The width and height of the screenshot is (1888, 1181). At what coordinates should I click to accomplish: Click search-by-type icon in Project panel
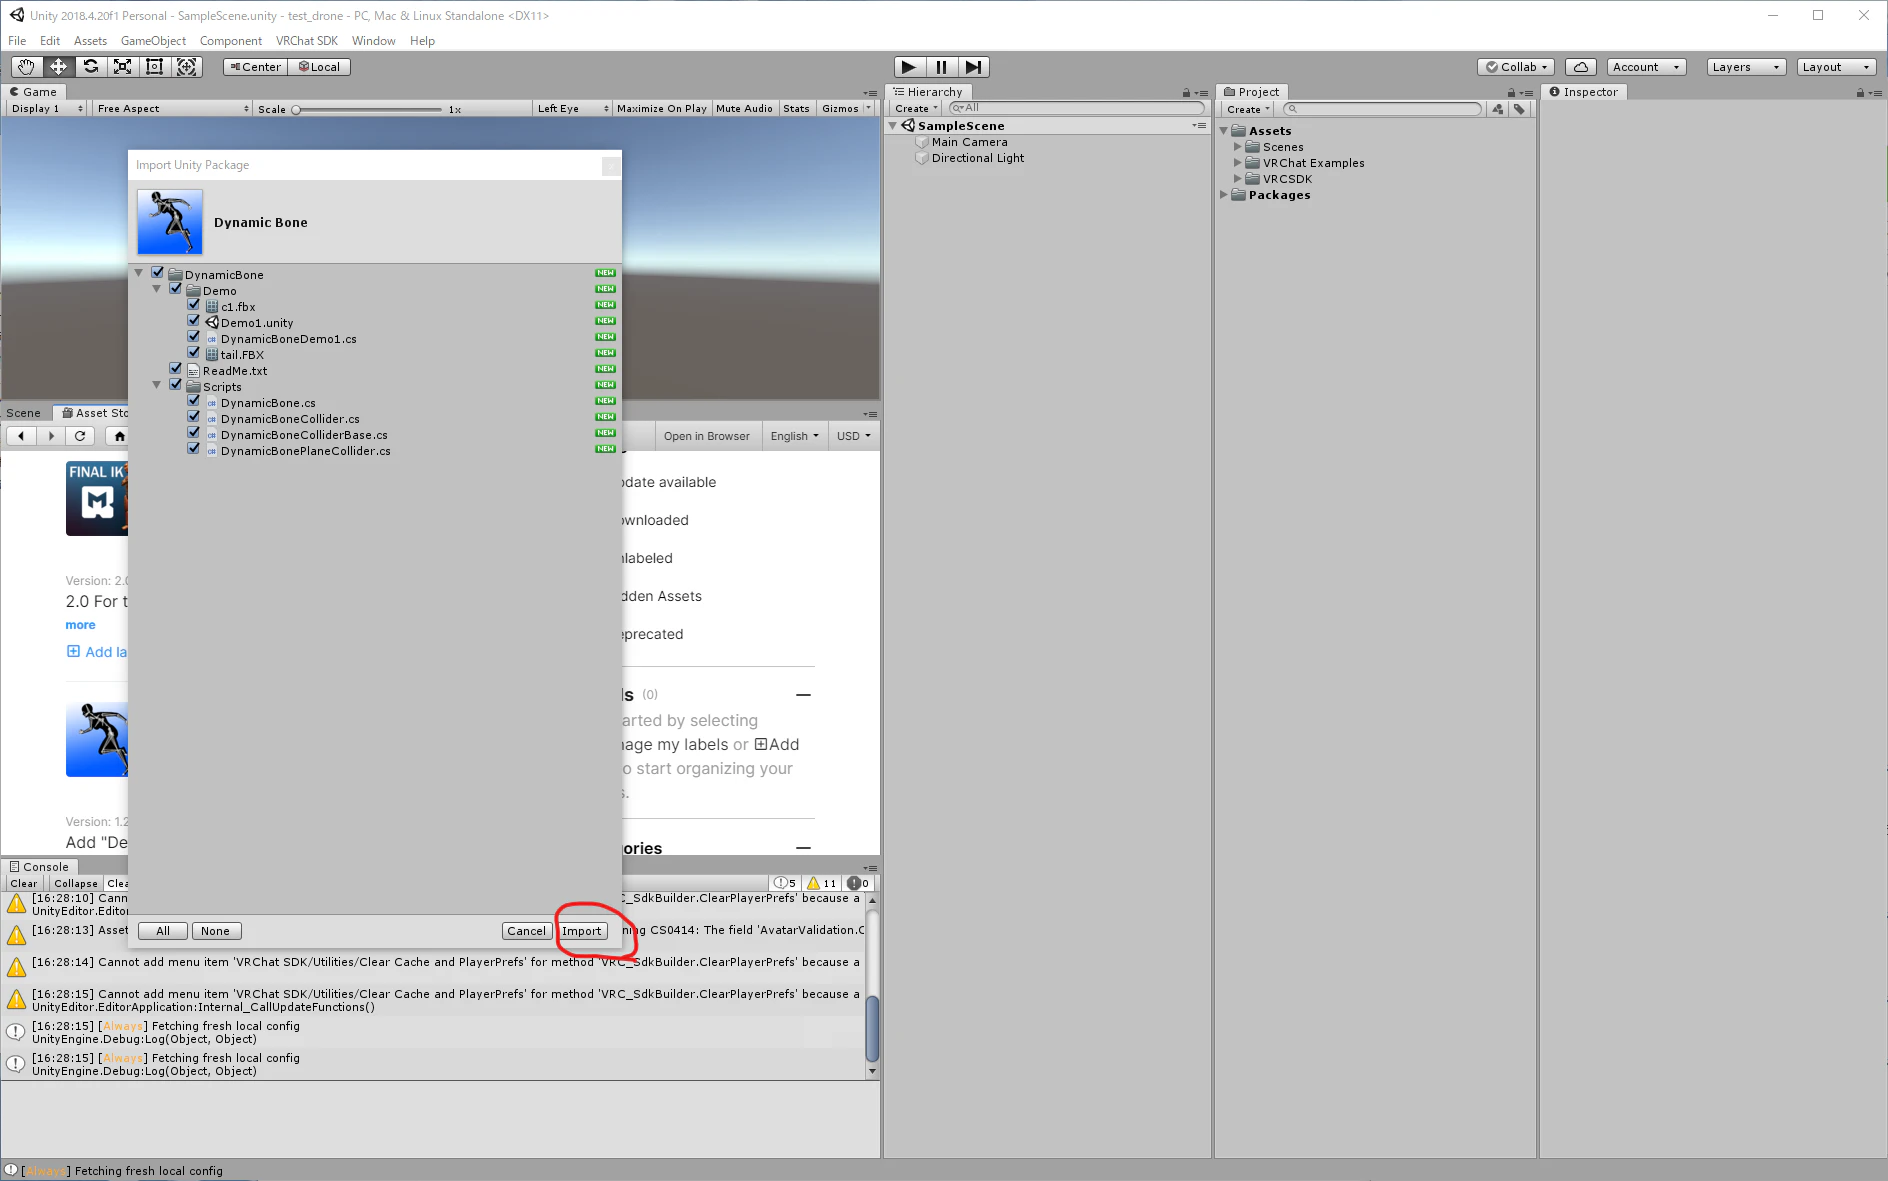(x=1498, y=109)
